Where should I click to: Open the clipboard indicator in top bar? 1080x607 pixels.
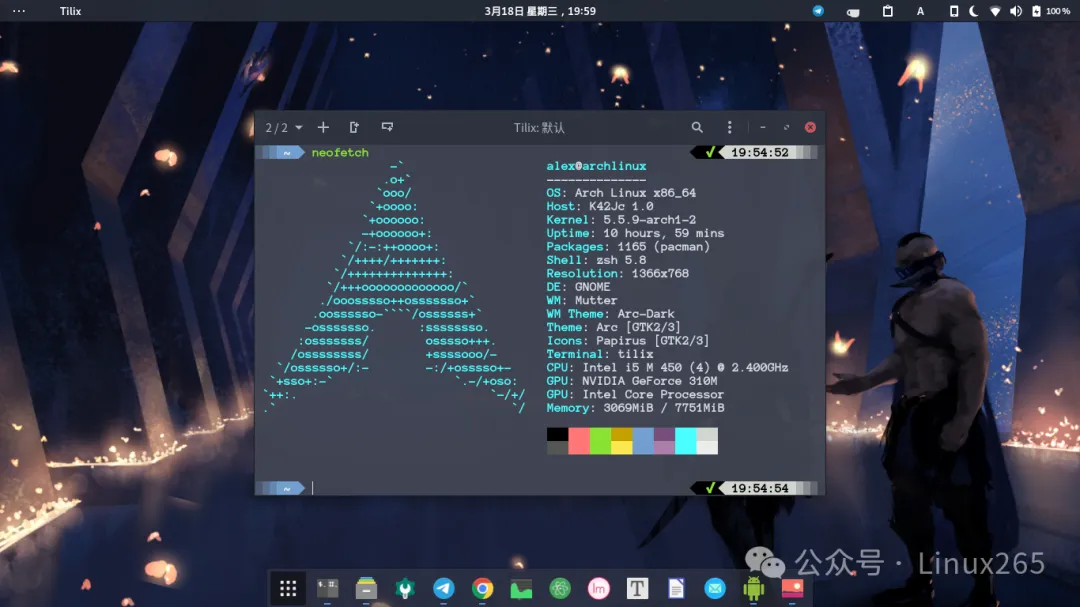888,11
